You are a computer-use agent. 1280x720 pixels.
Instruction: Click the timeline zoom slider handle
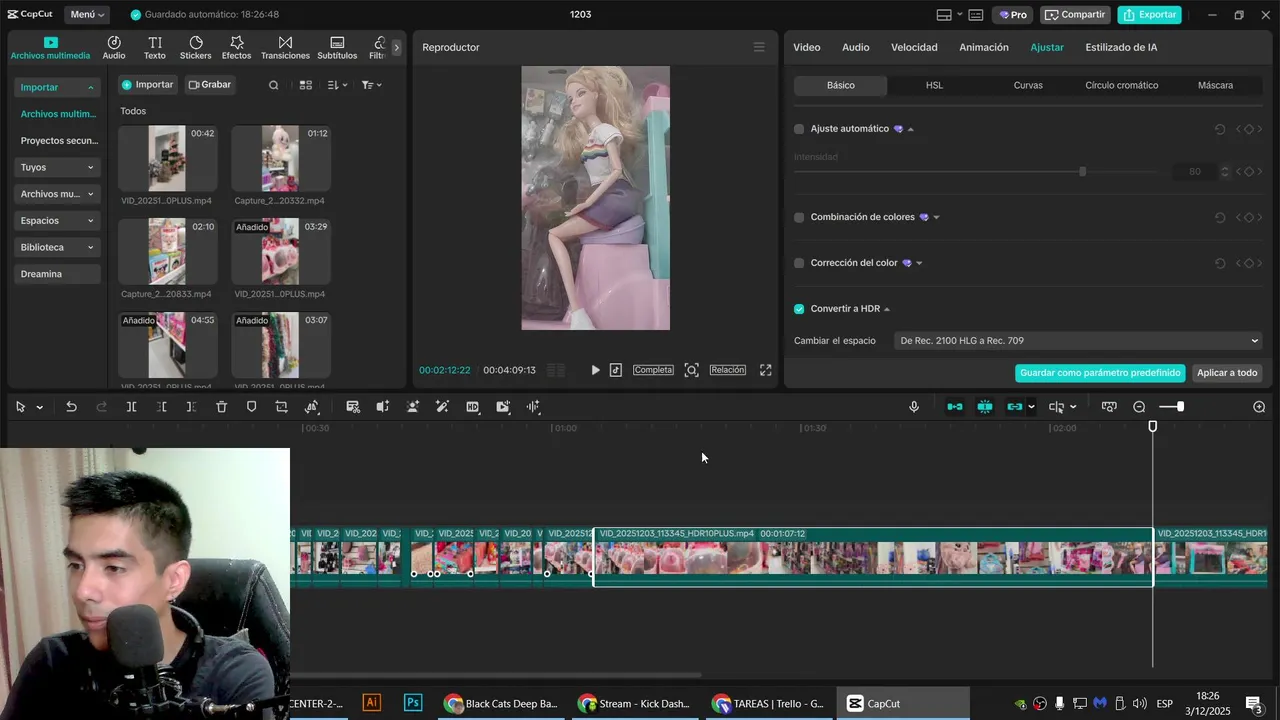pos(1180,407)
